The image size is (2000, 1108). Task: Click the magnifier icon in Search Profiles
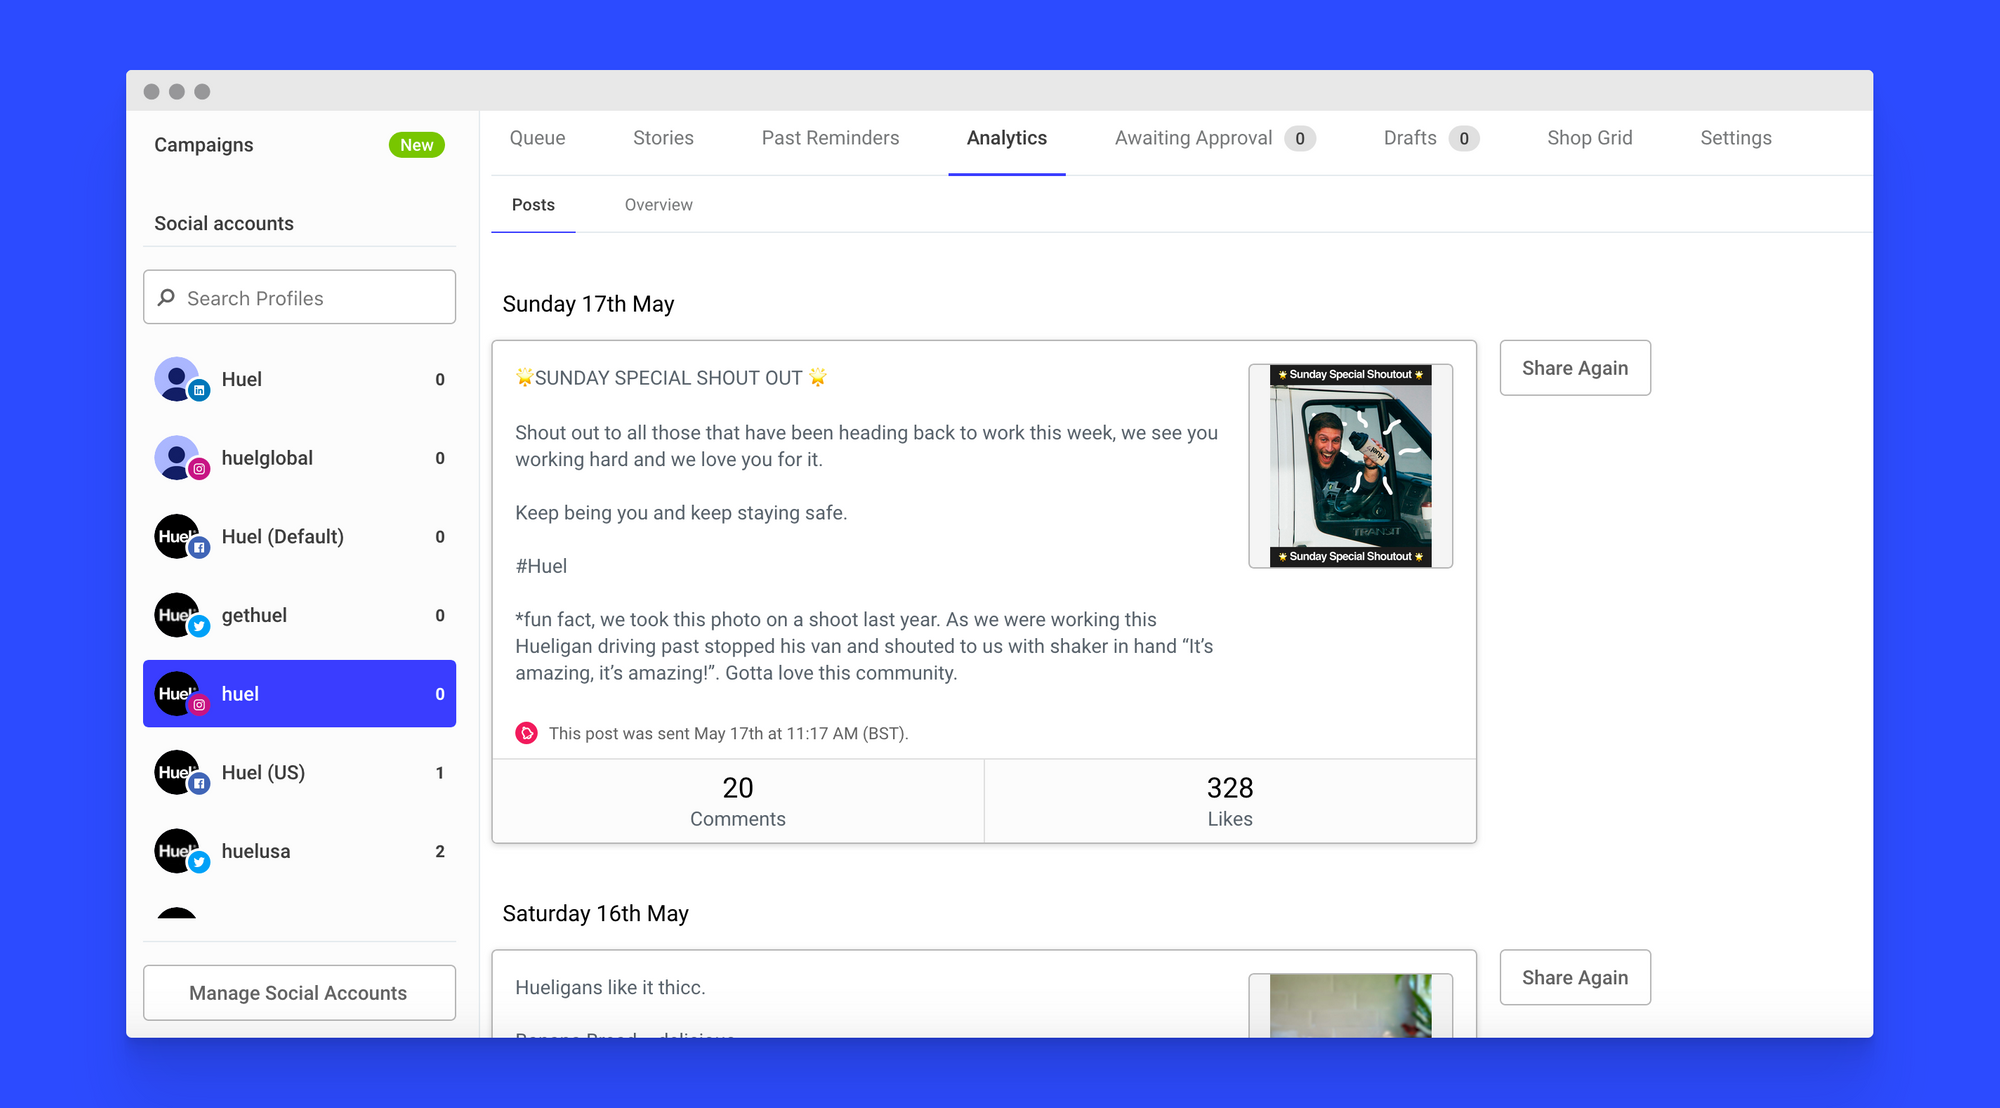click(x=167, y=298)
